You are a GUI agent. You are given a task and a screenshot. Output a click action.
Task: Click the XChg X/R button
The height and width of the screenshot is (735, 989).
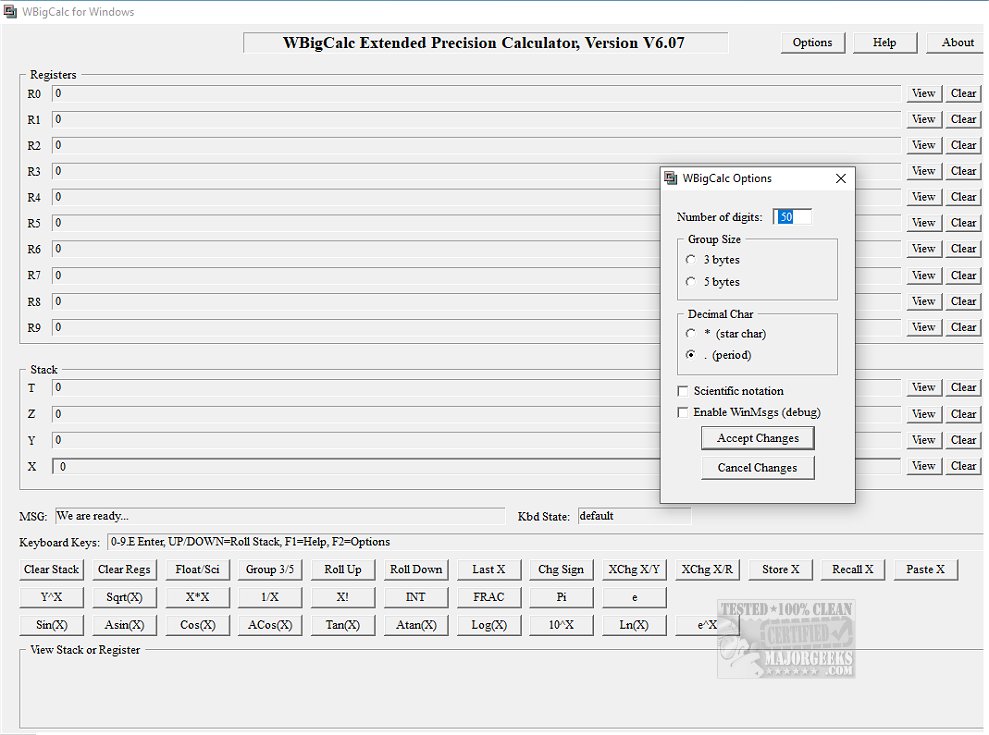[x=707, y=569]
